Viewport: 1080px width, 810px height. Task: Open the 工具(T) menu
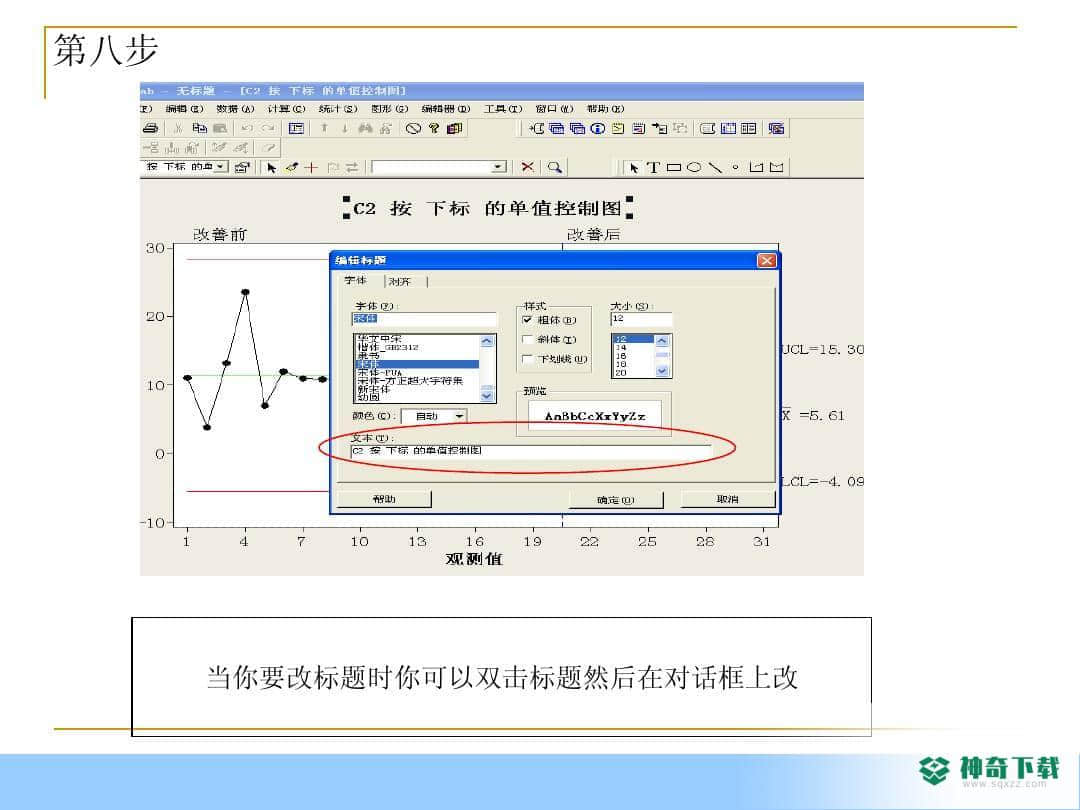tap(503, 109)
